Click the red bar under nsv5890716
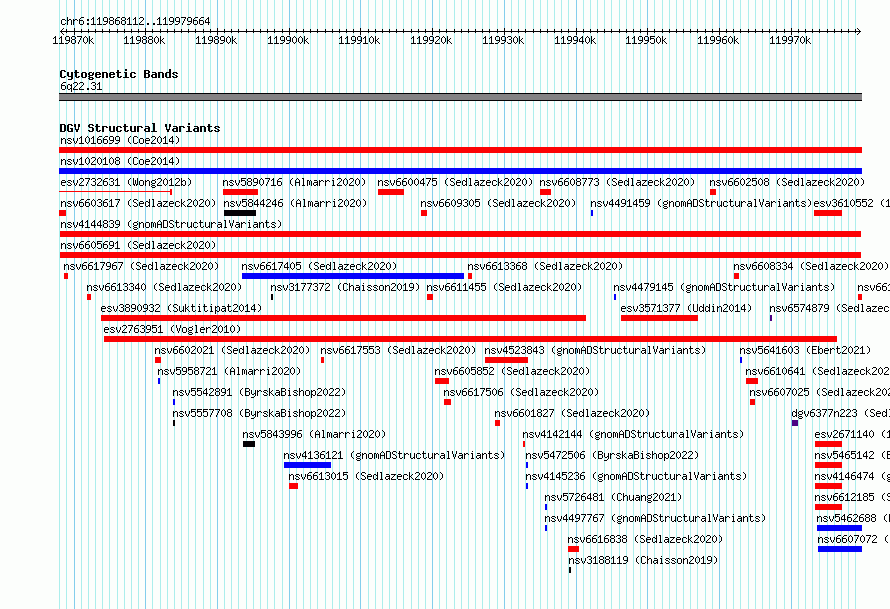 [x=240, y=192]
